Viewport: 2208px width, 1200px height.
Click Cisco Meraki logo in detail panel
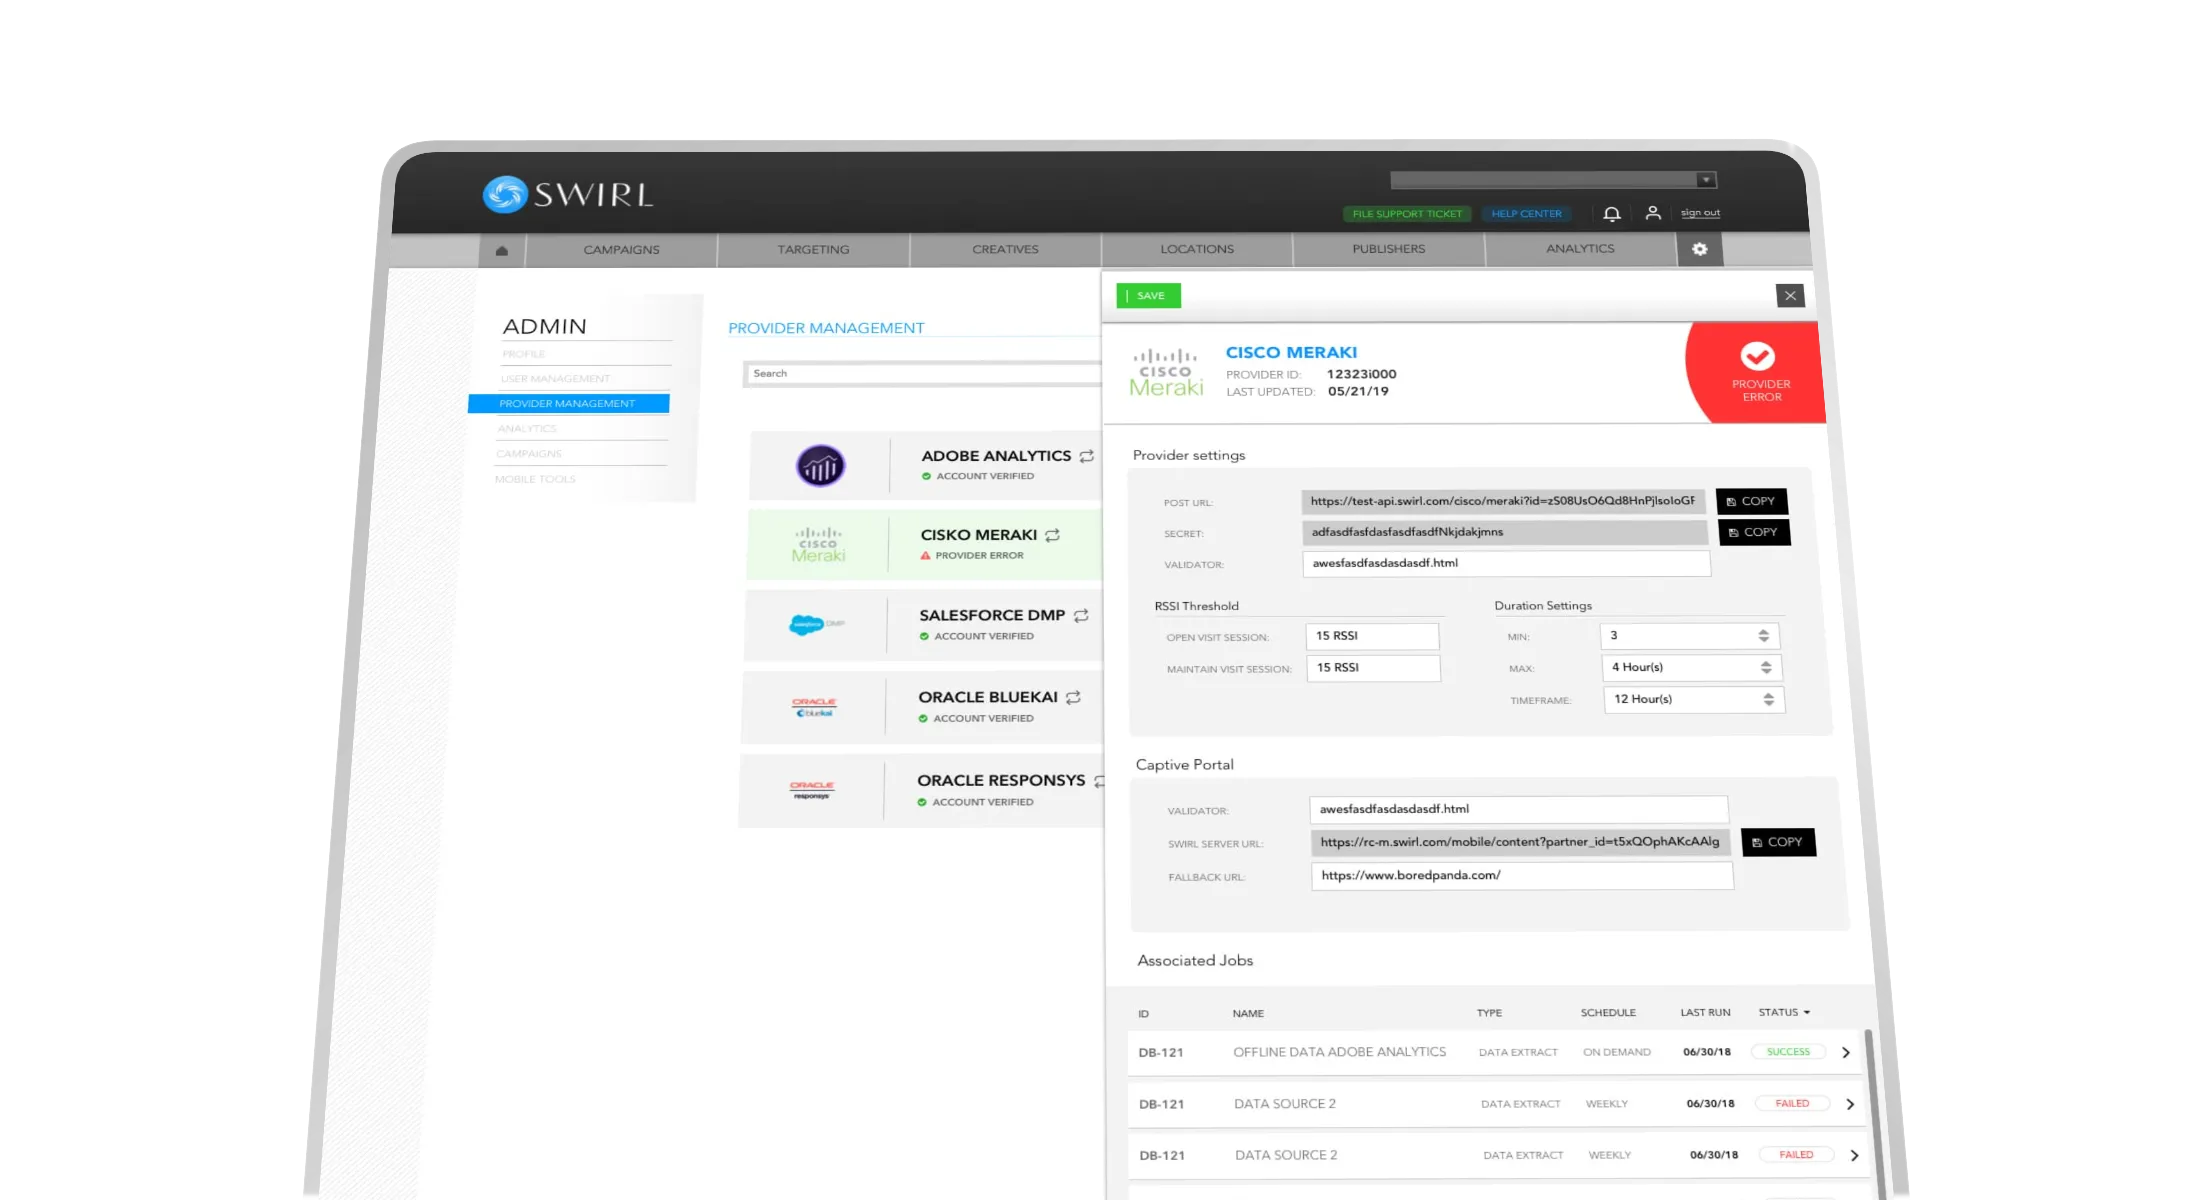click(x=1166, y=373)
